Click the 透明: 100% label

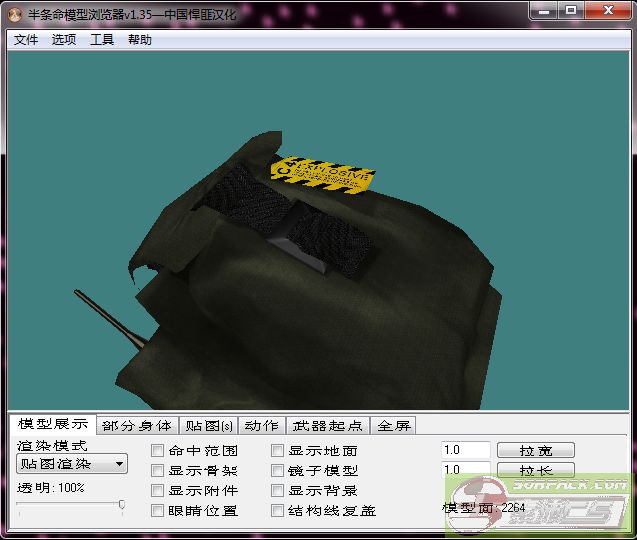click(x=51, y=488)
